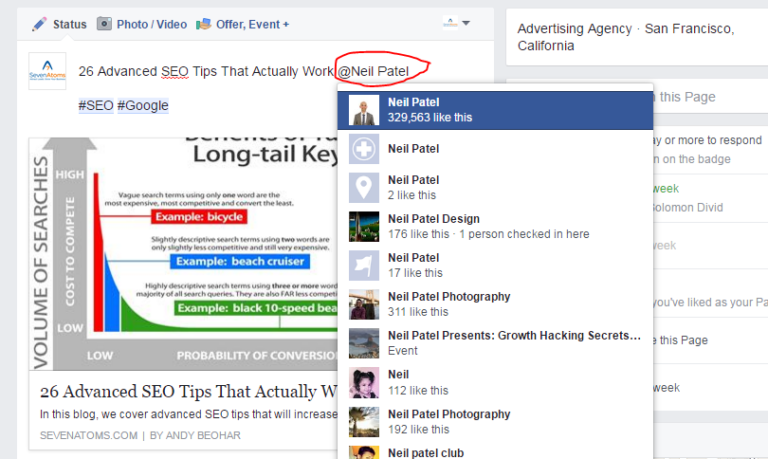Select the Growth Hacking Secrets event suggestion
This screenshot has width=768, height=459.
[513, 336]
